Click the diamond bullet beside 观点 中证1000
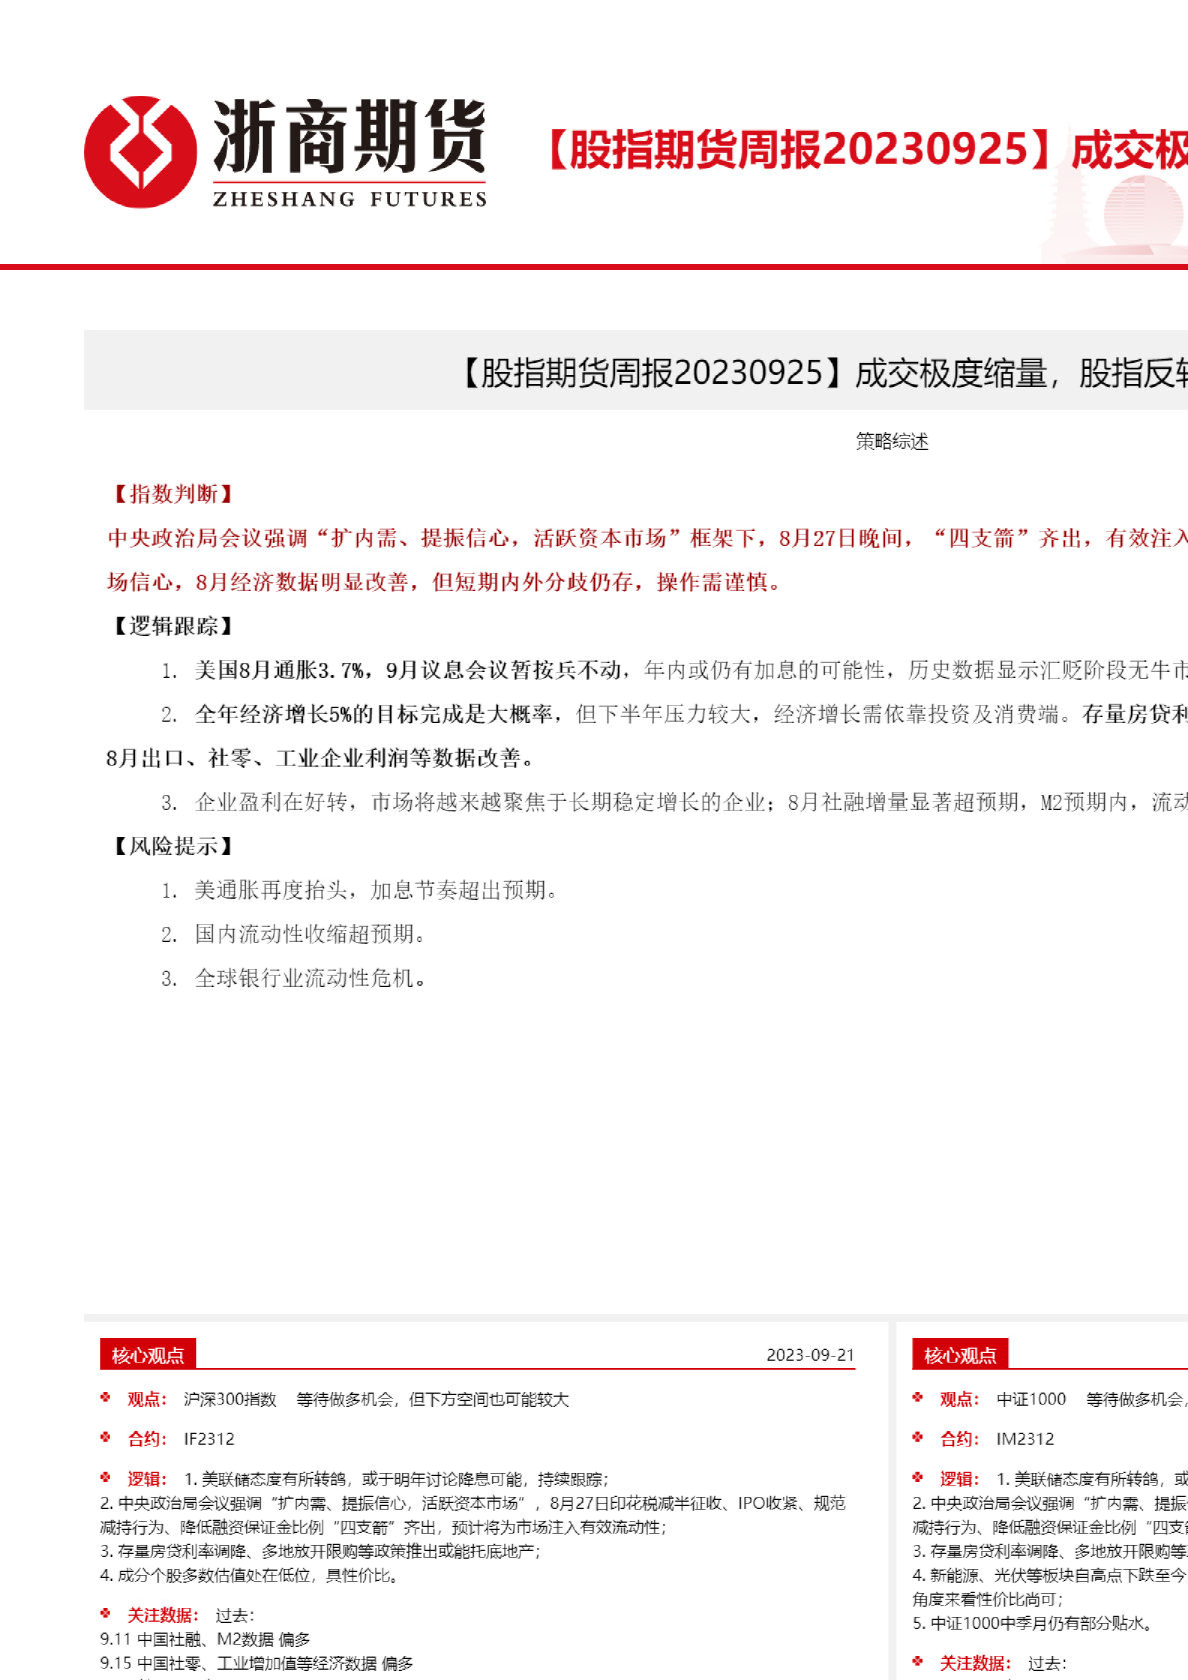This screenshot has height=1680, width=1188. [x=917, y=1398]
